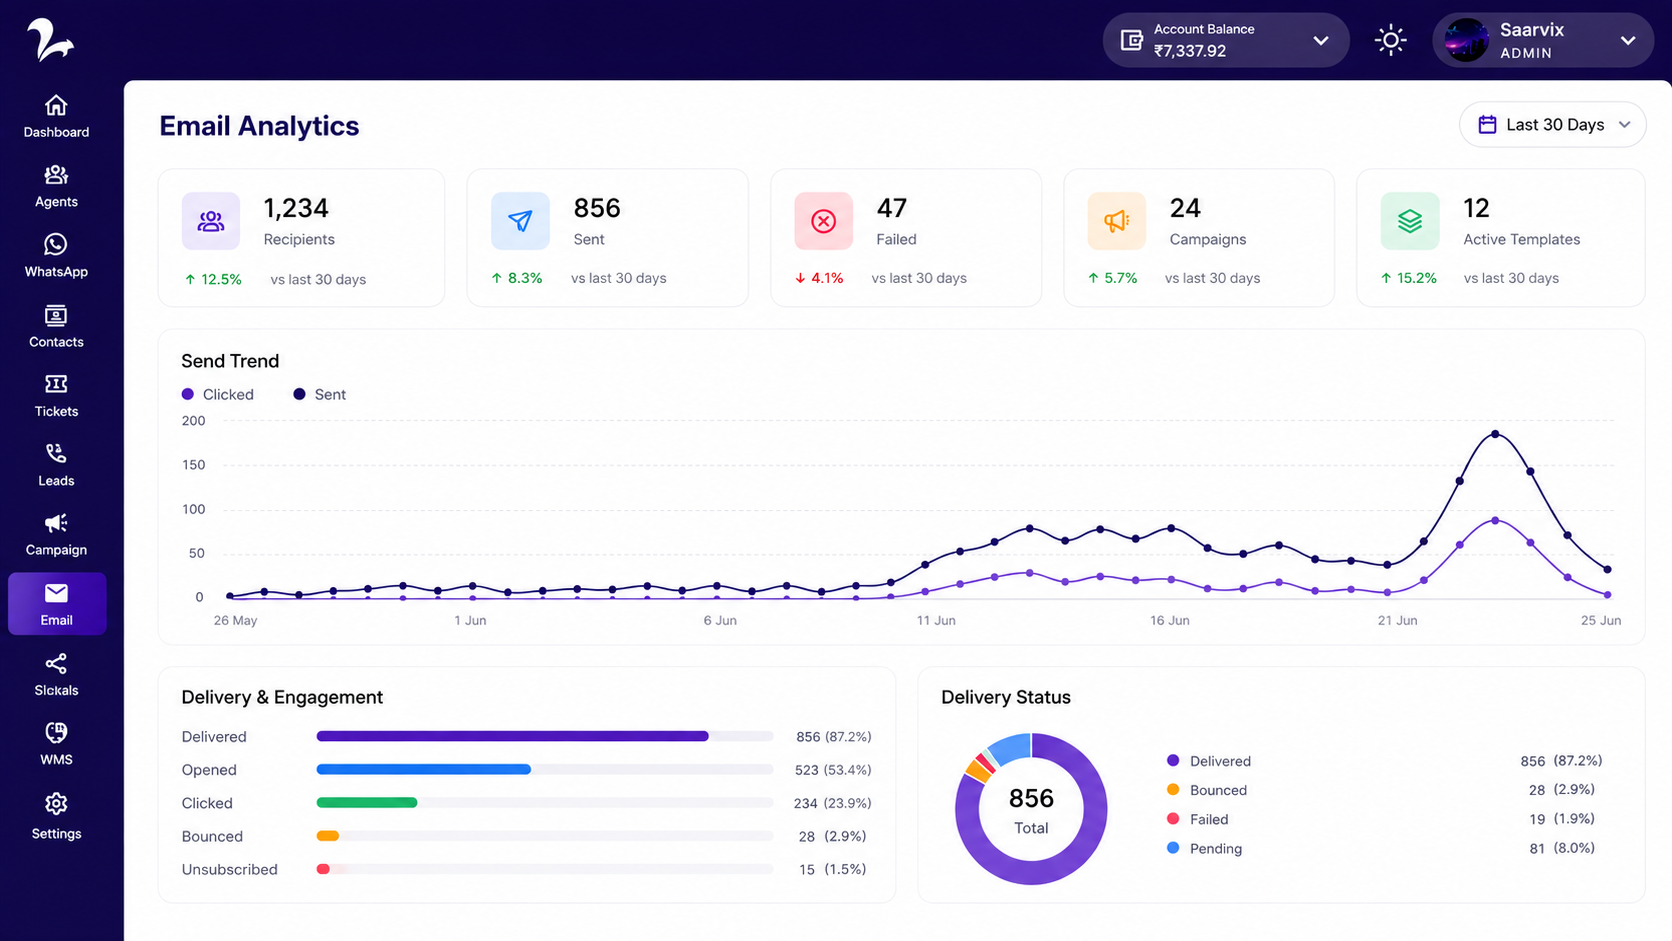
Task: Click the wallet icon beside Account Balance
Action: tap(1131, 40)
